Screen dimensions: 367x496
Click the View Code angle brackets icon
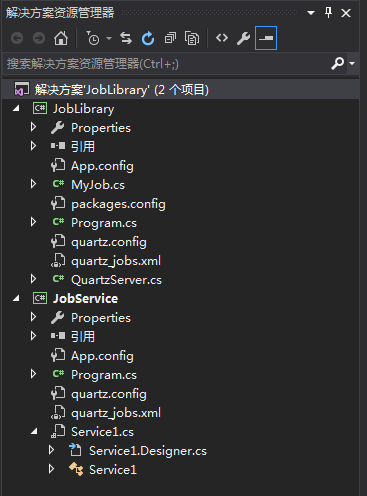tap(222, 38)
